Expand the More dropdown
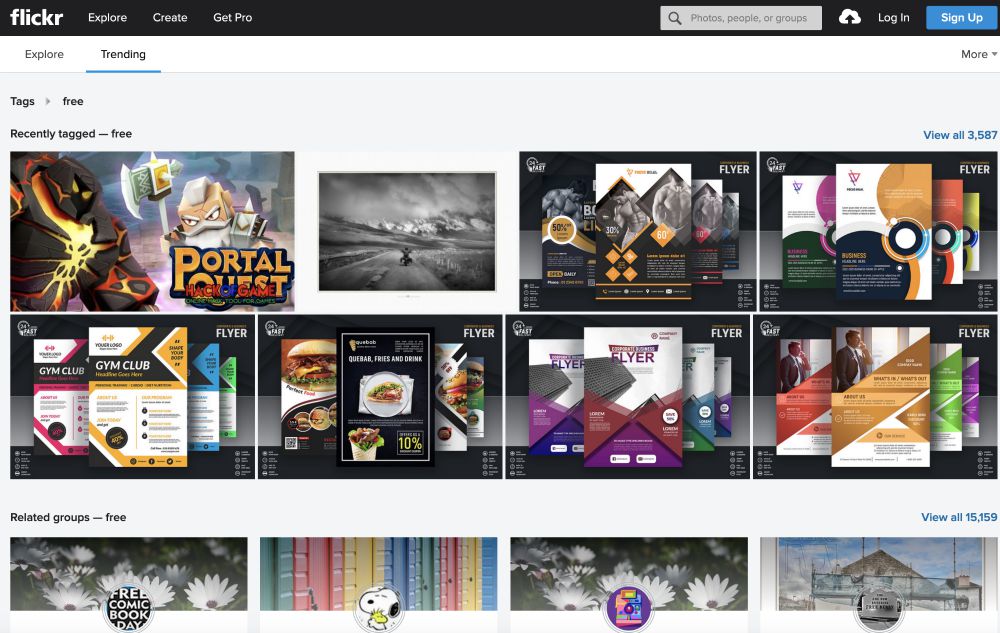This screenshot has width=1000, height=633. [x=978, y=54]
